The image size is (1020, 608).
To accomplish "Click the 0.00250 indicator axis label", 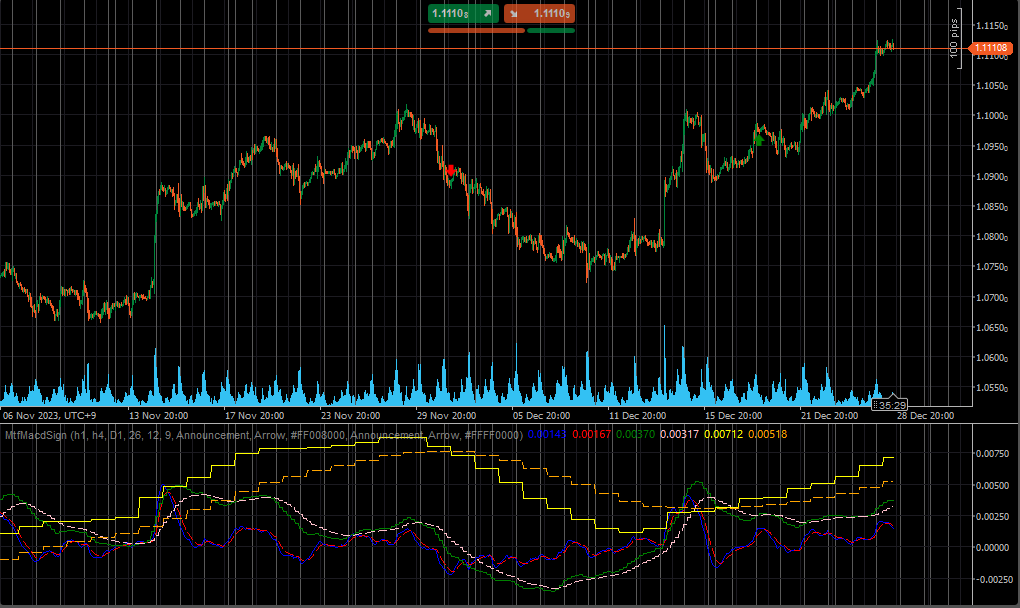I will (992, 517).
